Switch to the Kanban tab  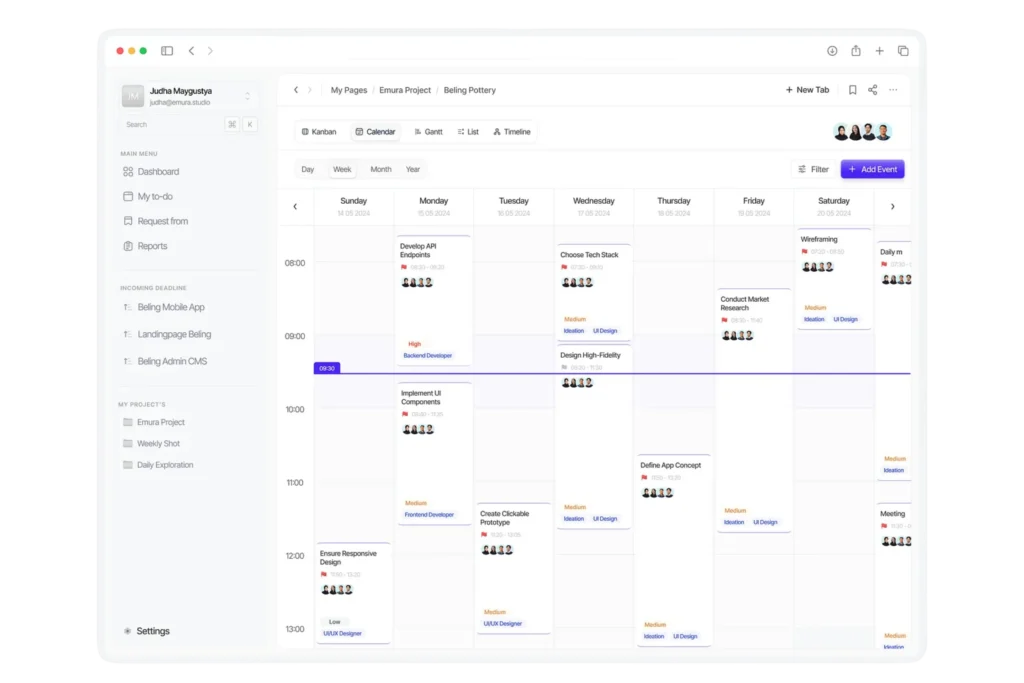coord(319,132)
